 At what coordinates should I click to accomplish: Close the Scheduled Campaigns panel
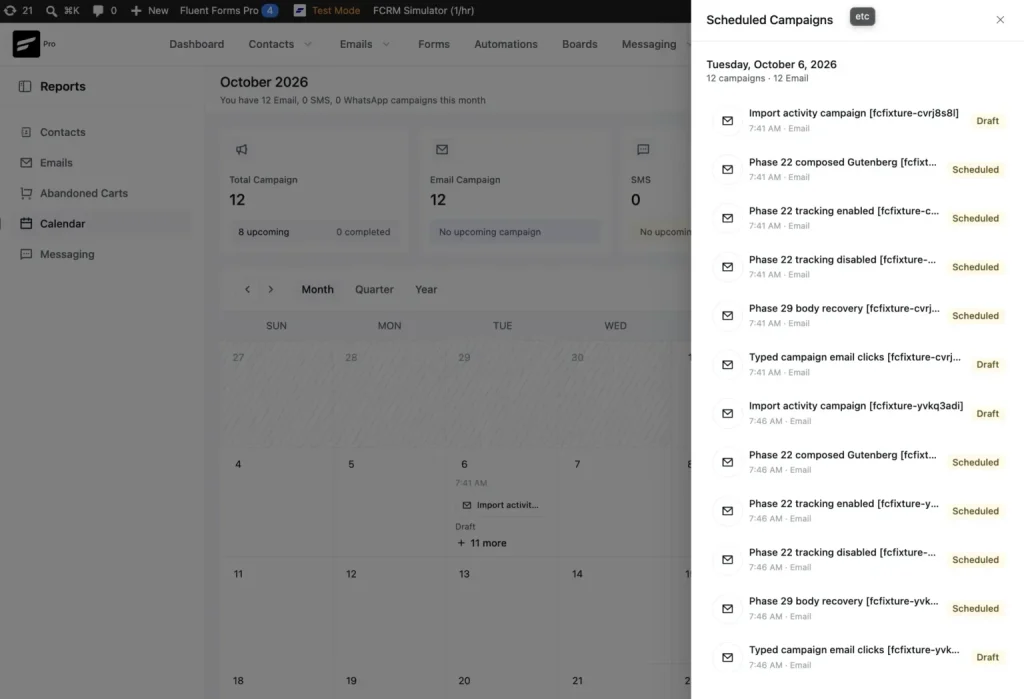pyautogui.click(x=1000, y=20)
